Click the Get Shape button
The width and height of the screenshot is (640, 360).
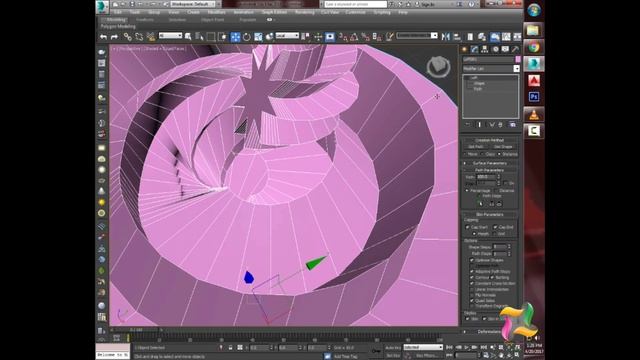click(503, 147)
